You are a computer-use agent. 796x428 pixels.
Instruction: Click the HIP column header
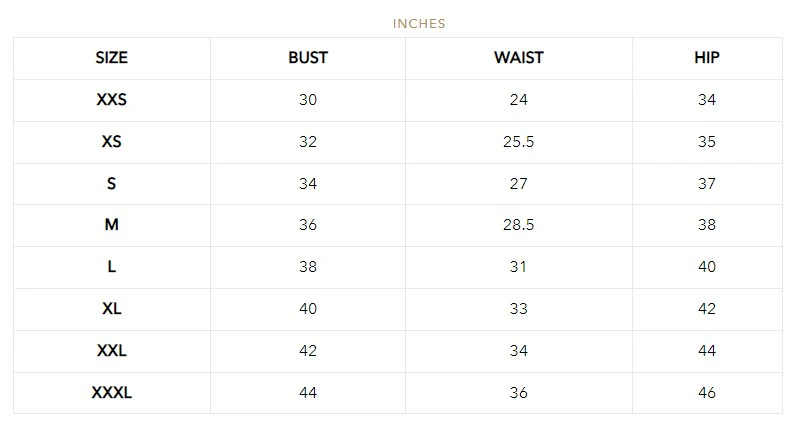(706, 58)
